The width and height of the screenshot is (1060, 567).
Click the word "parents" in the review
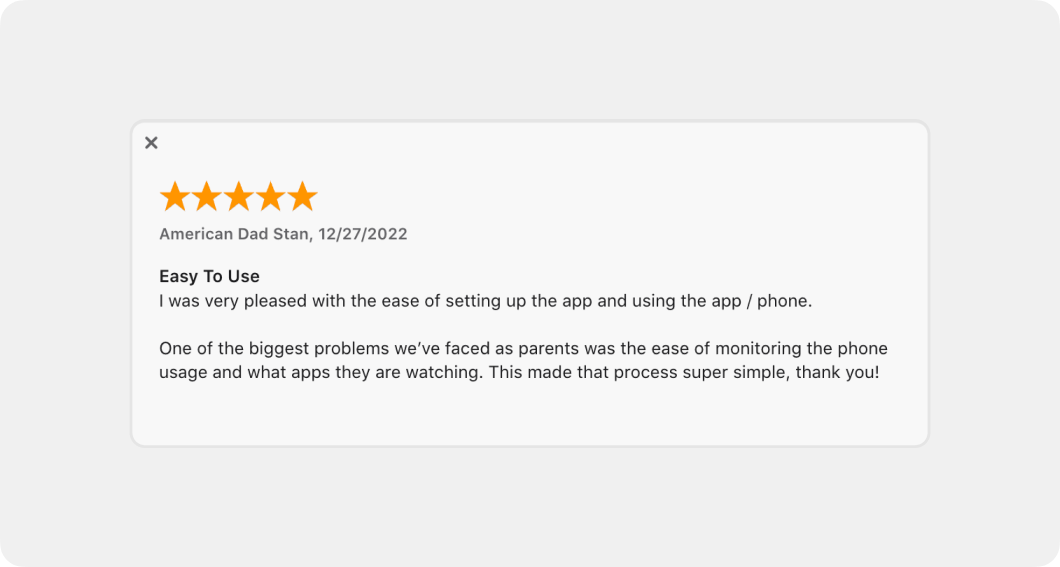(551, 349)
